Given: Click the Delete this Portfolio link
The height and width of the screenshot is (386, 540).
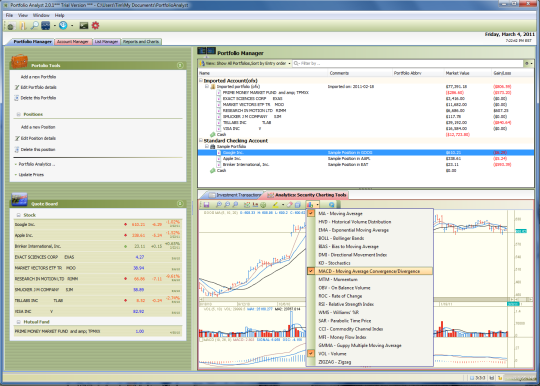Looking at the screenshot, I should 38,98.
